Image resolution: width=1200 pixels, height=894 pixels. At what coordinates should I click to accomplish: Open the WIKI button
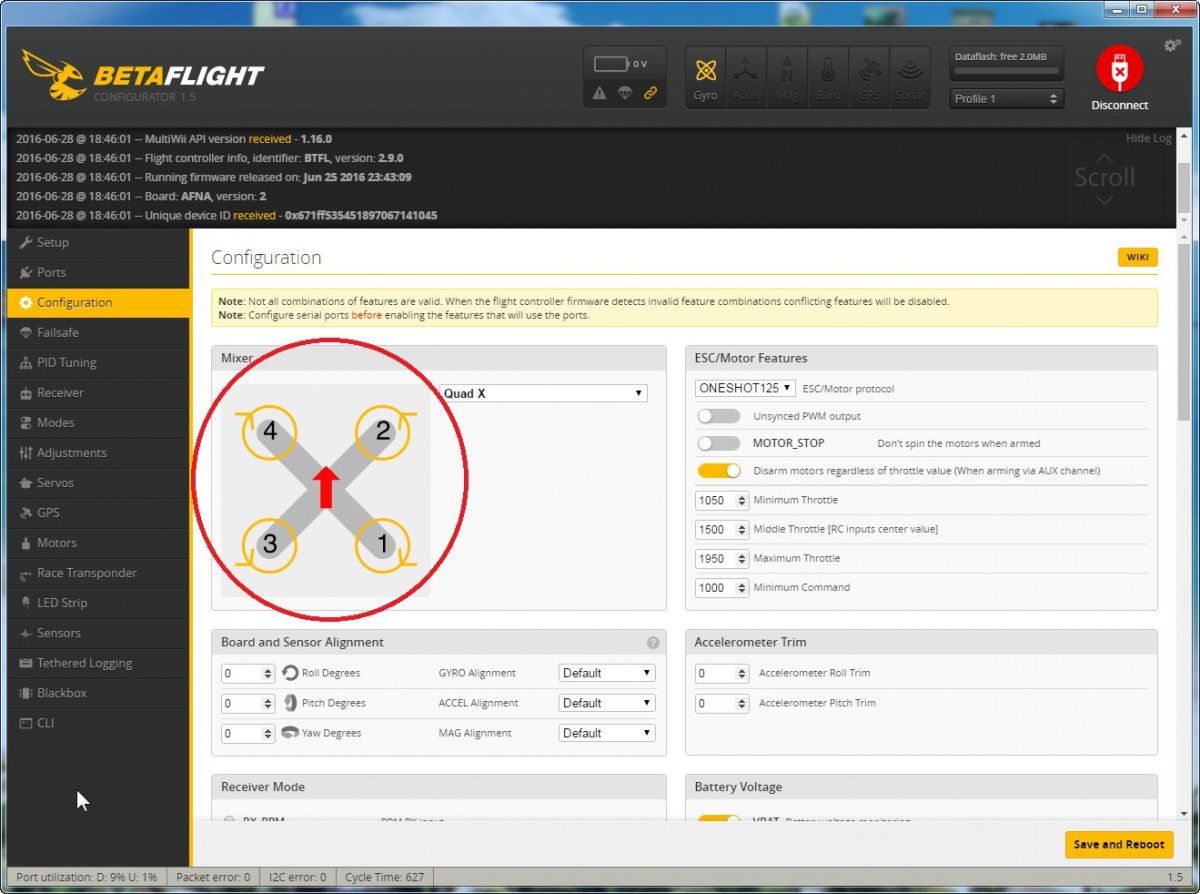1138,257
